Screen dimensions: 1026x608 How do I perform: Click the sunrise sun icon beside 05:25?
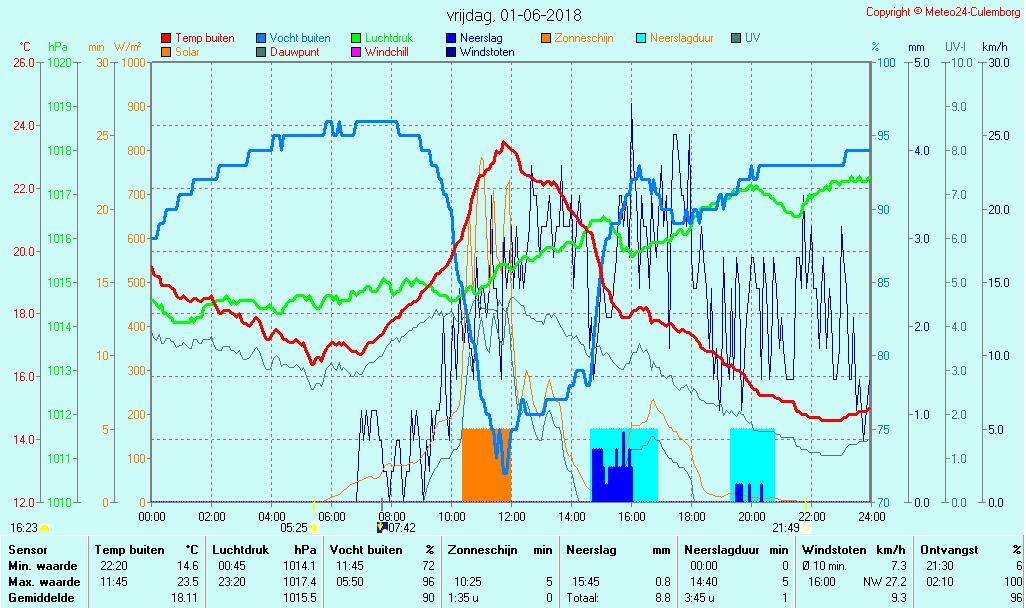[x=315, y=528]
